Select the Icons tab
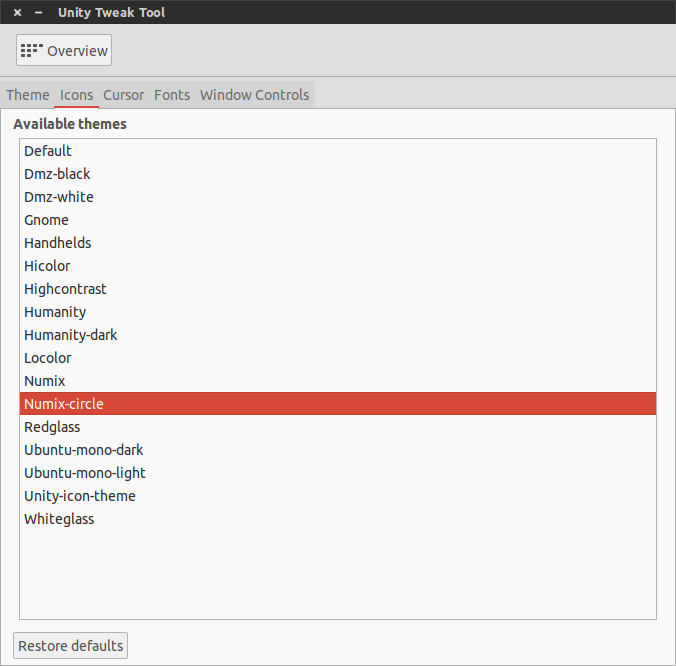 76,95
